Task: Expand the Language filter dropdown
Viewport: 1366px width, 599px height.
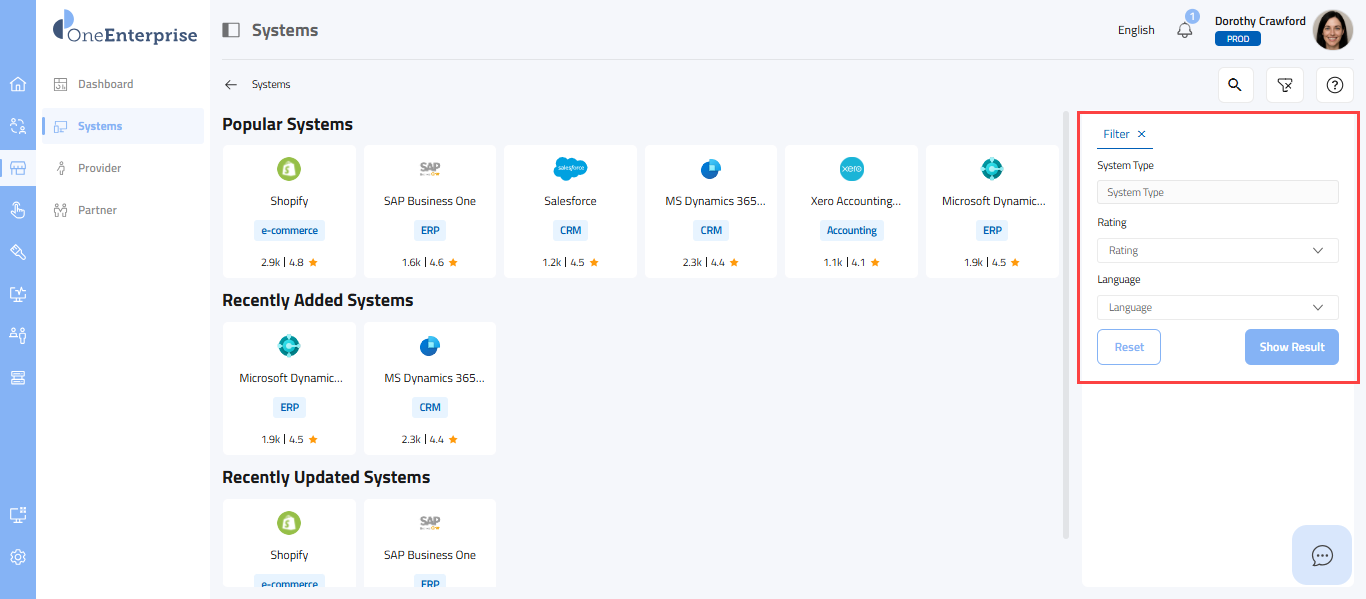Action: tap(1217, 307)
